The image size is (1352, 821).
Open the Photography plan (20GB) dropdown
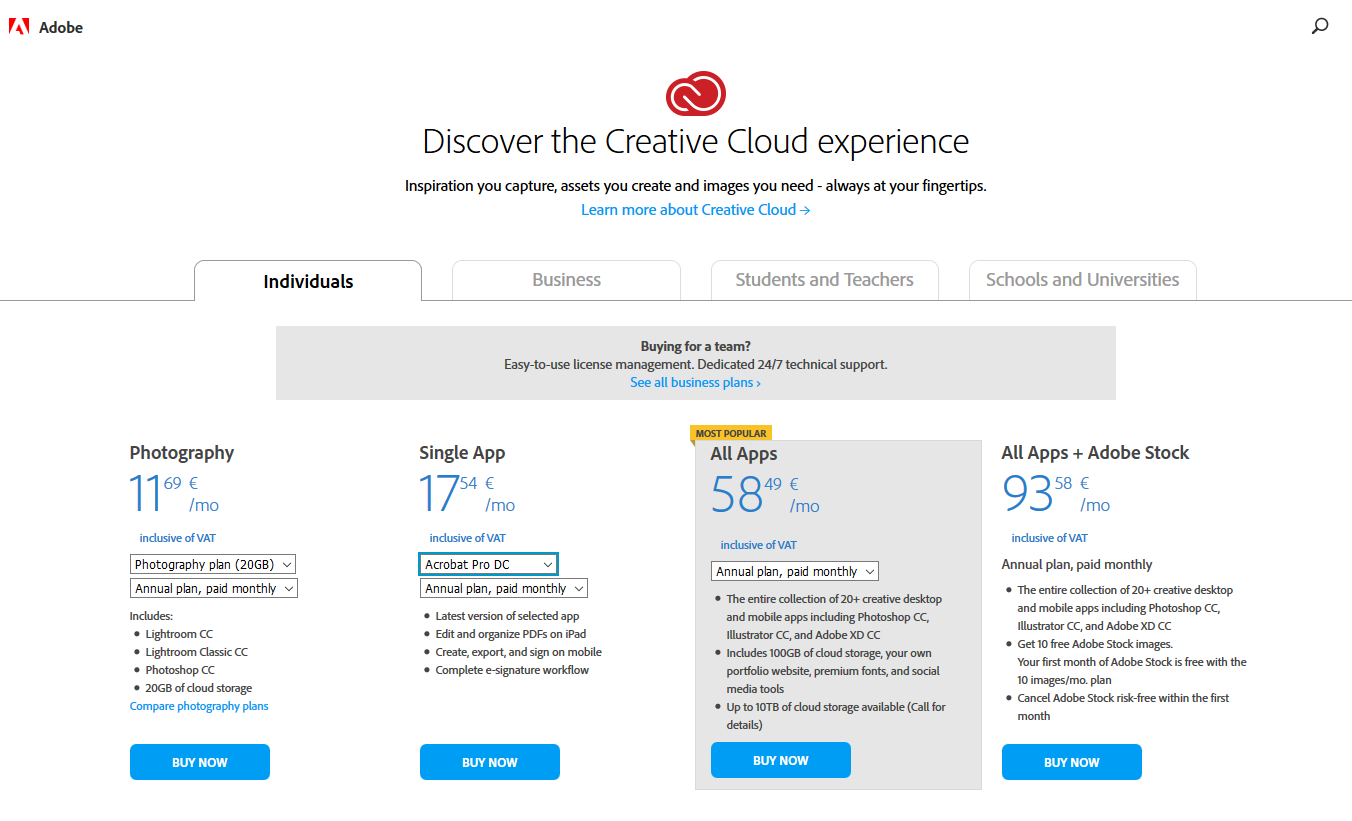[x=213, y=563]
